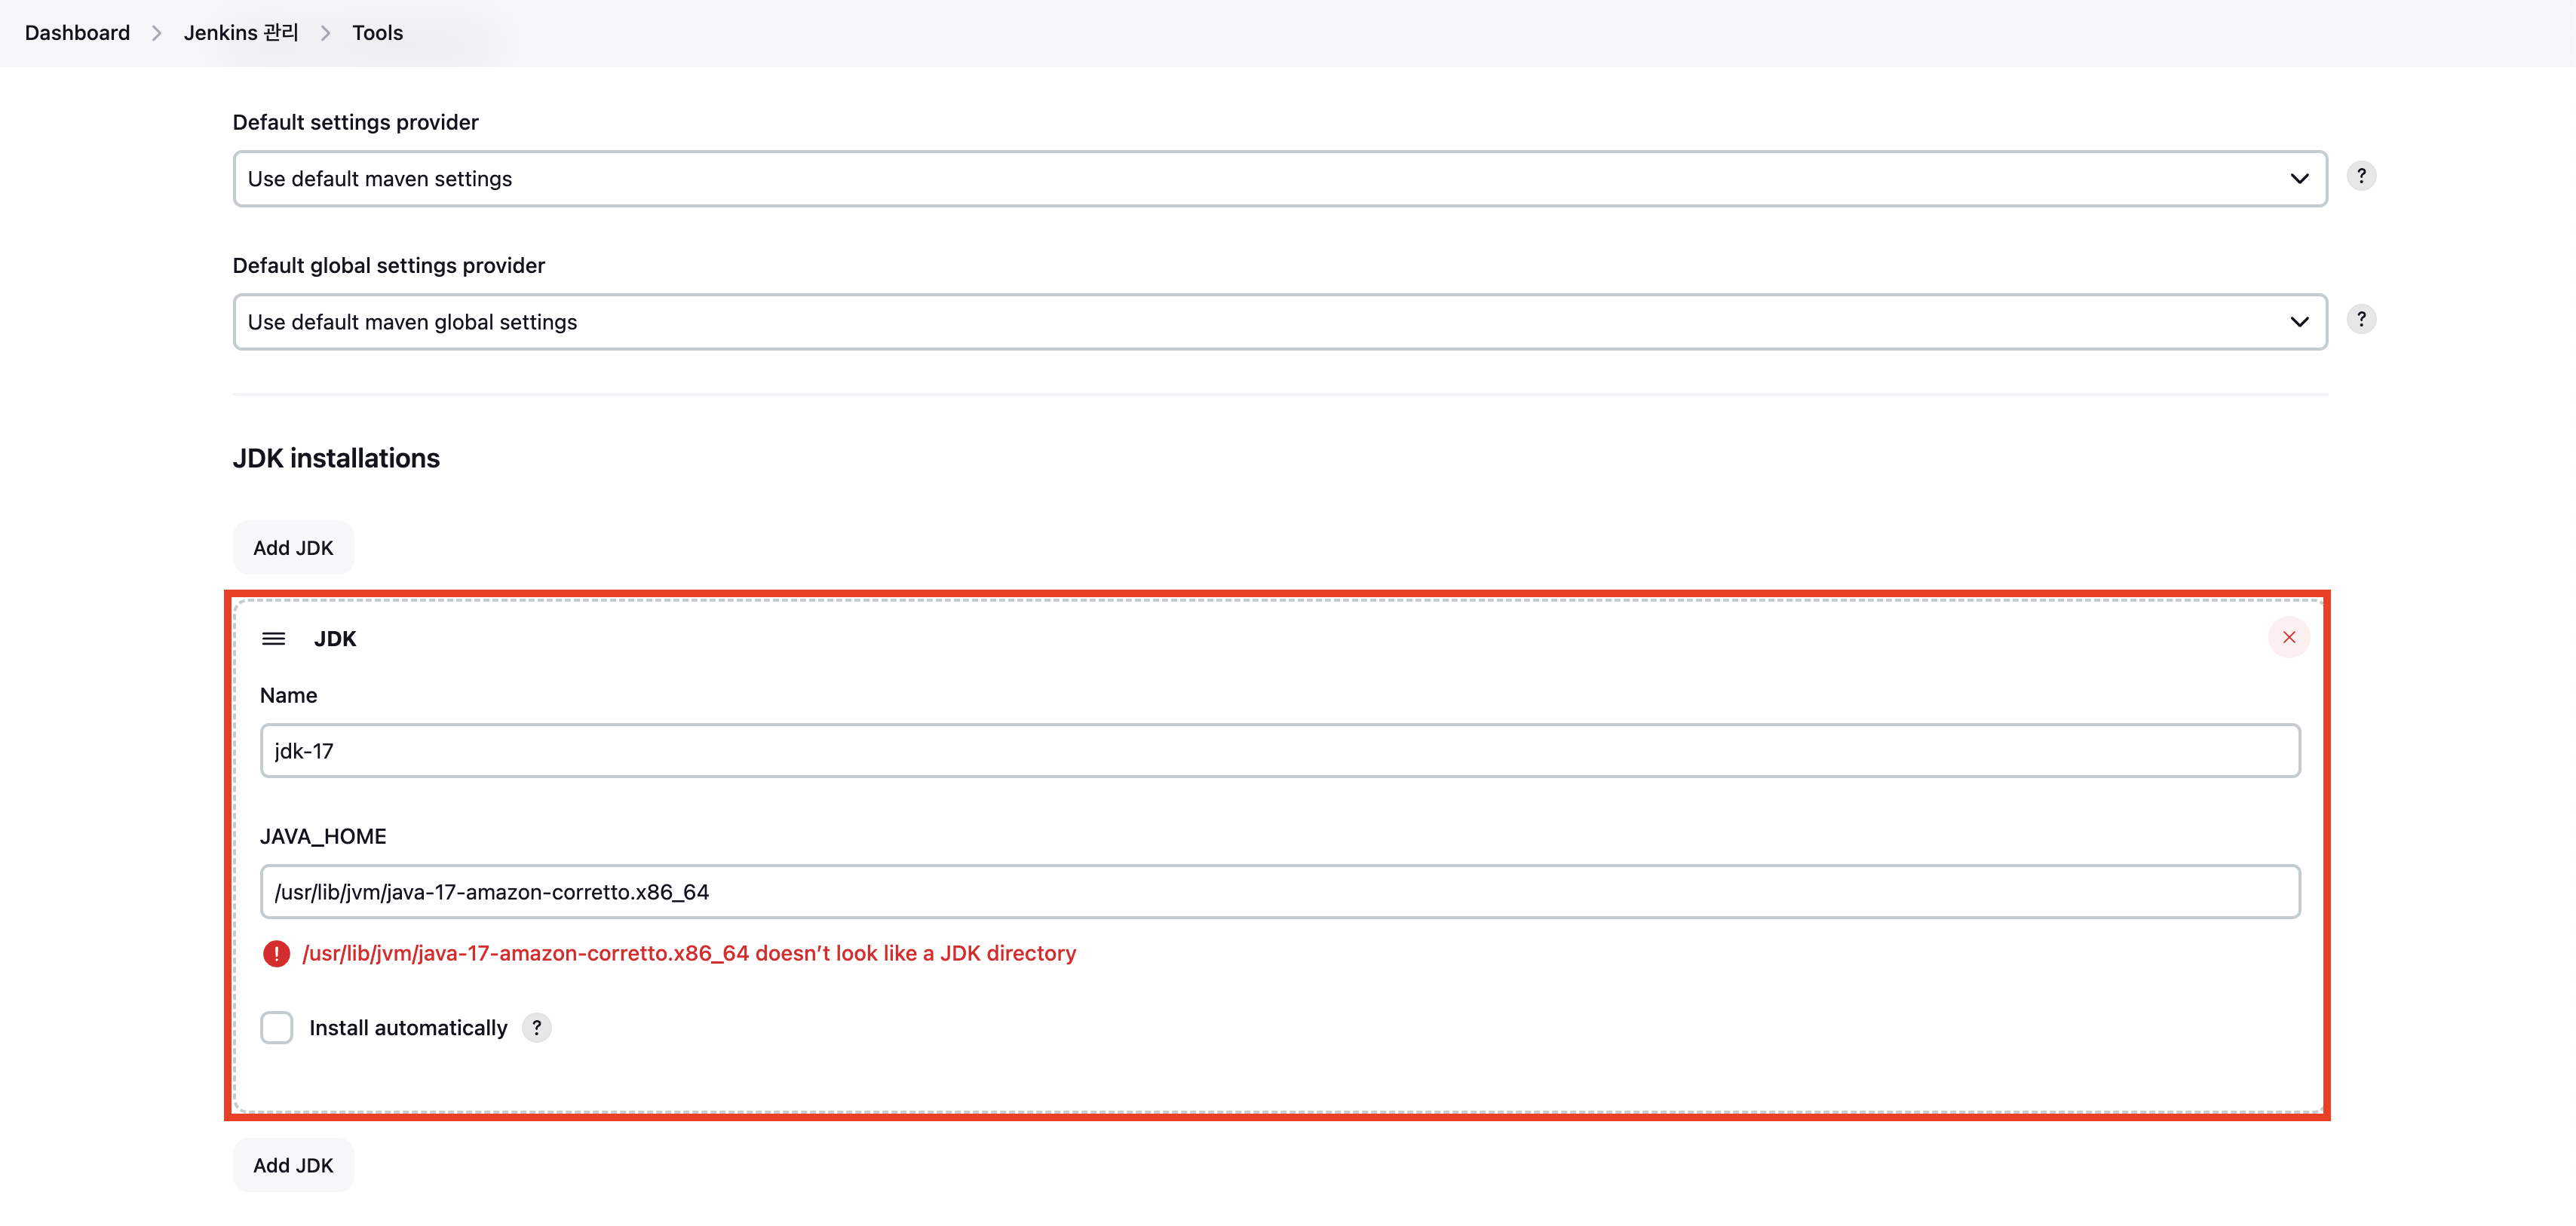Viewport: 2576px width, 1226px height.
Task: Click the Install automatically label
Action: [408, 1028]
